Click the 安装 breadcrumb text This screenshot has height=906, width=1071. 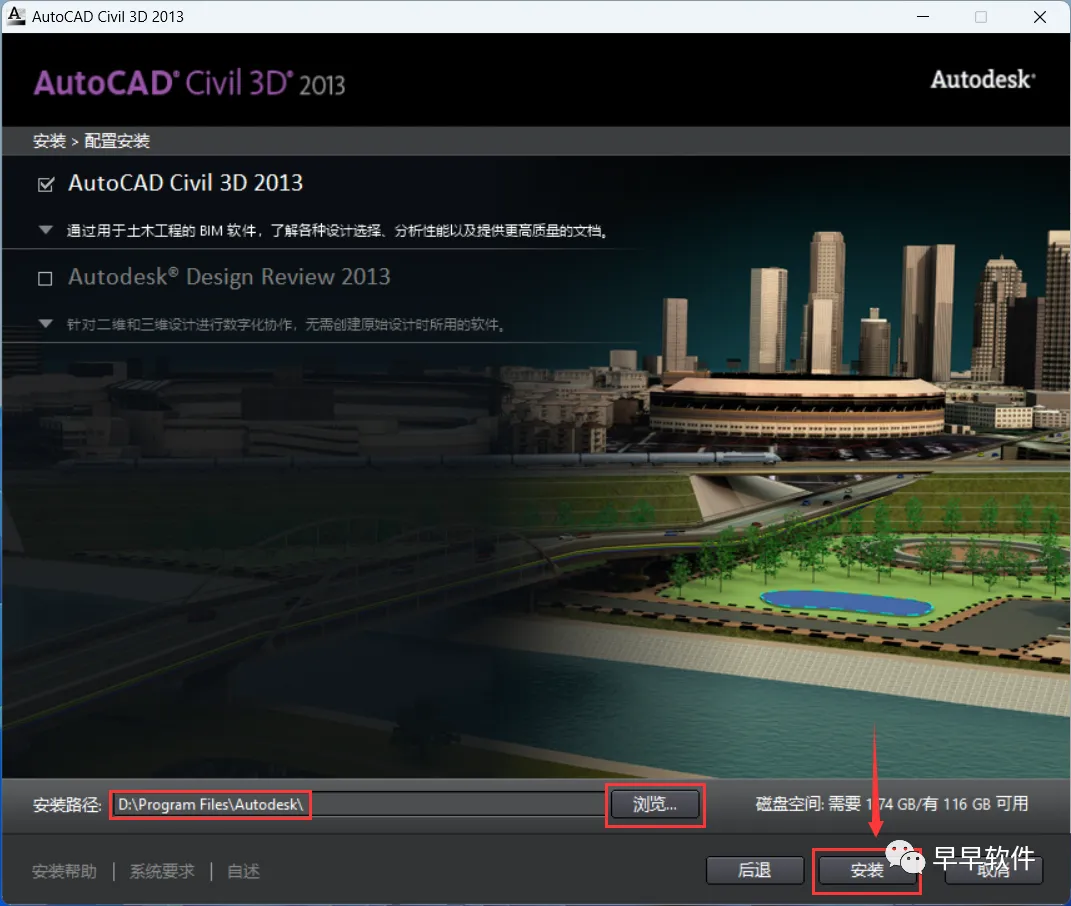[x=49, y=141]
